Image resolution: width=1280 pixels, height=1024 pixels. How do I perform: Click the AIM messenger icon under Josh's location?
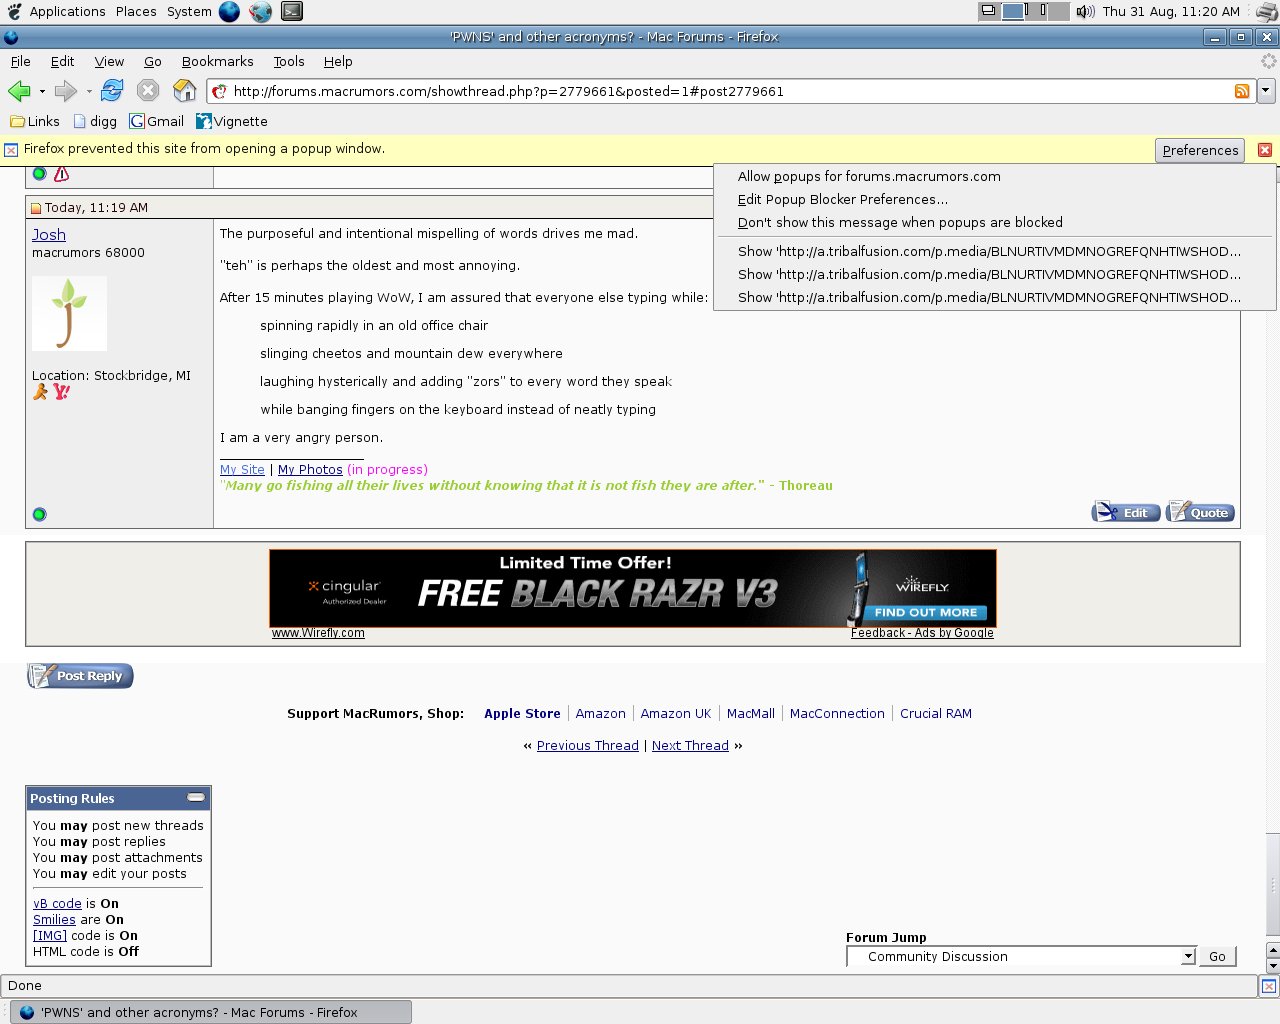(40, 392)
